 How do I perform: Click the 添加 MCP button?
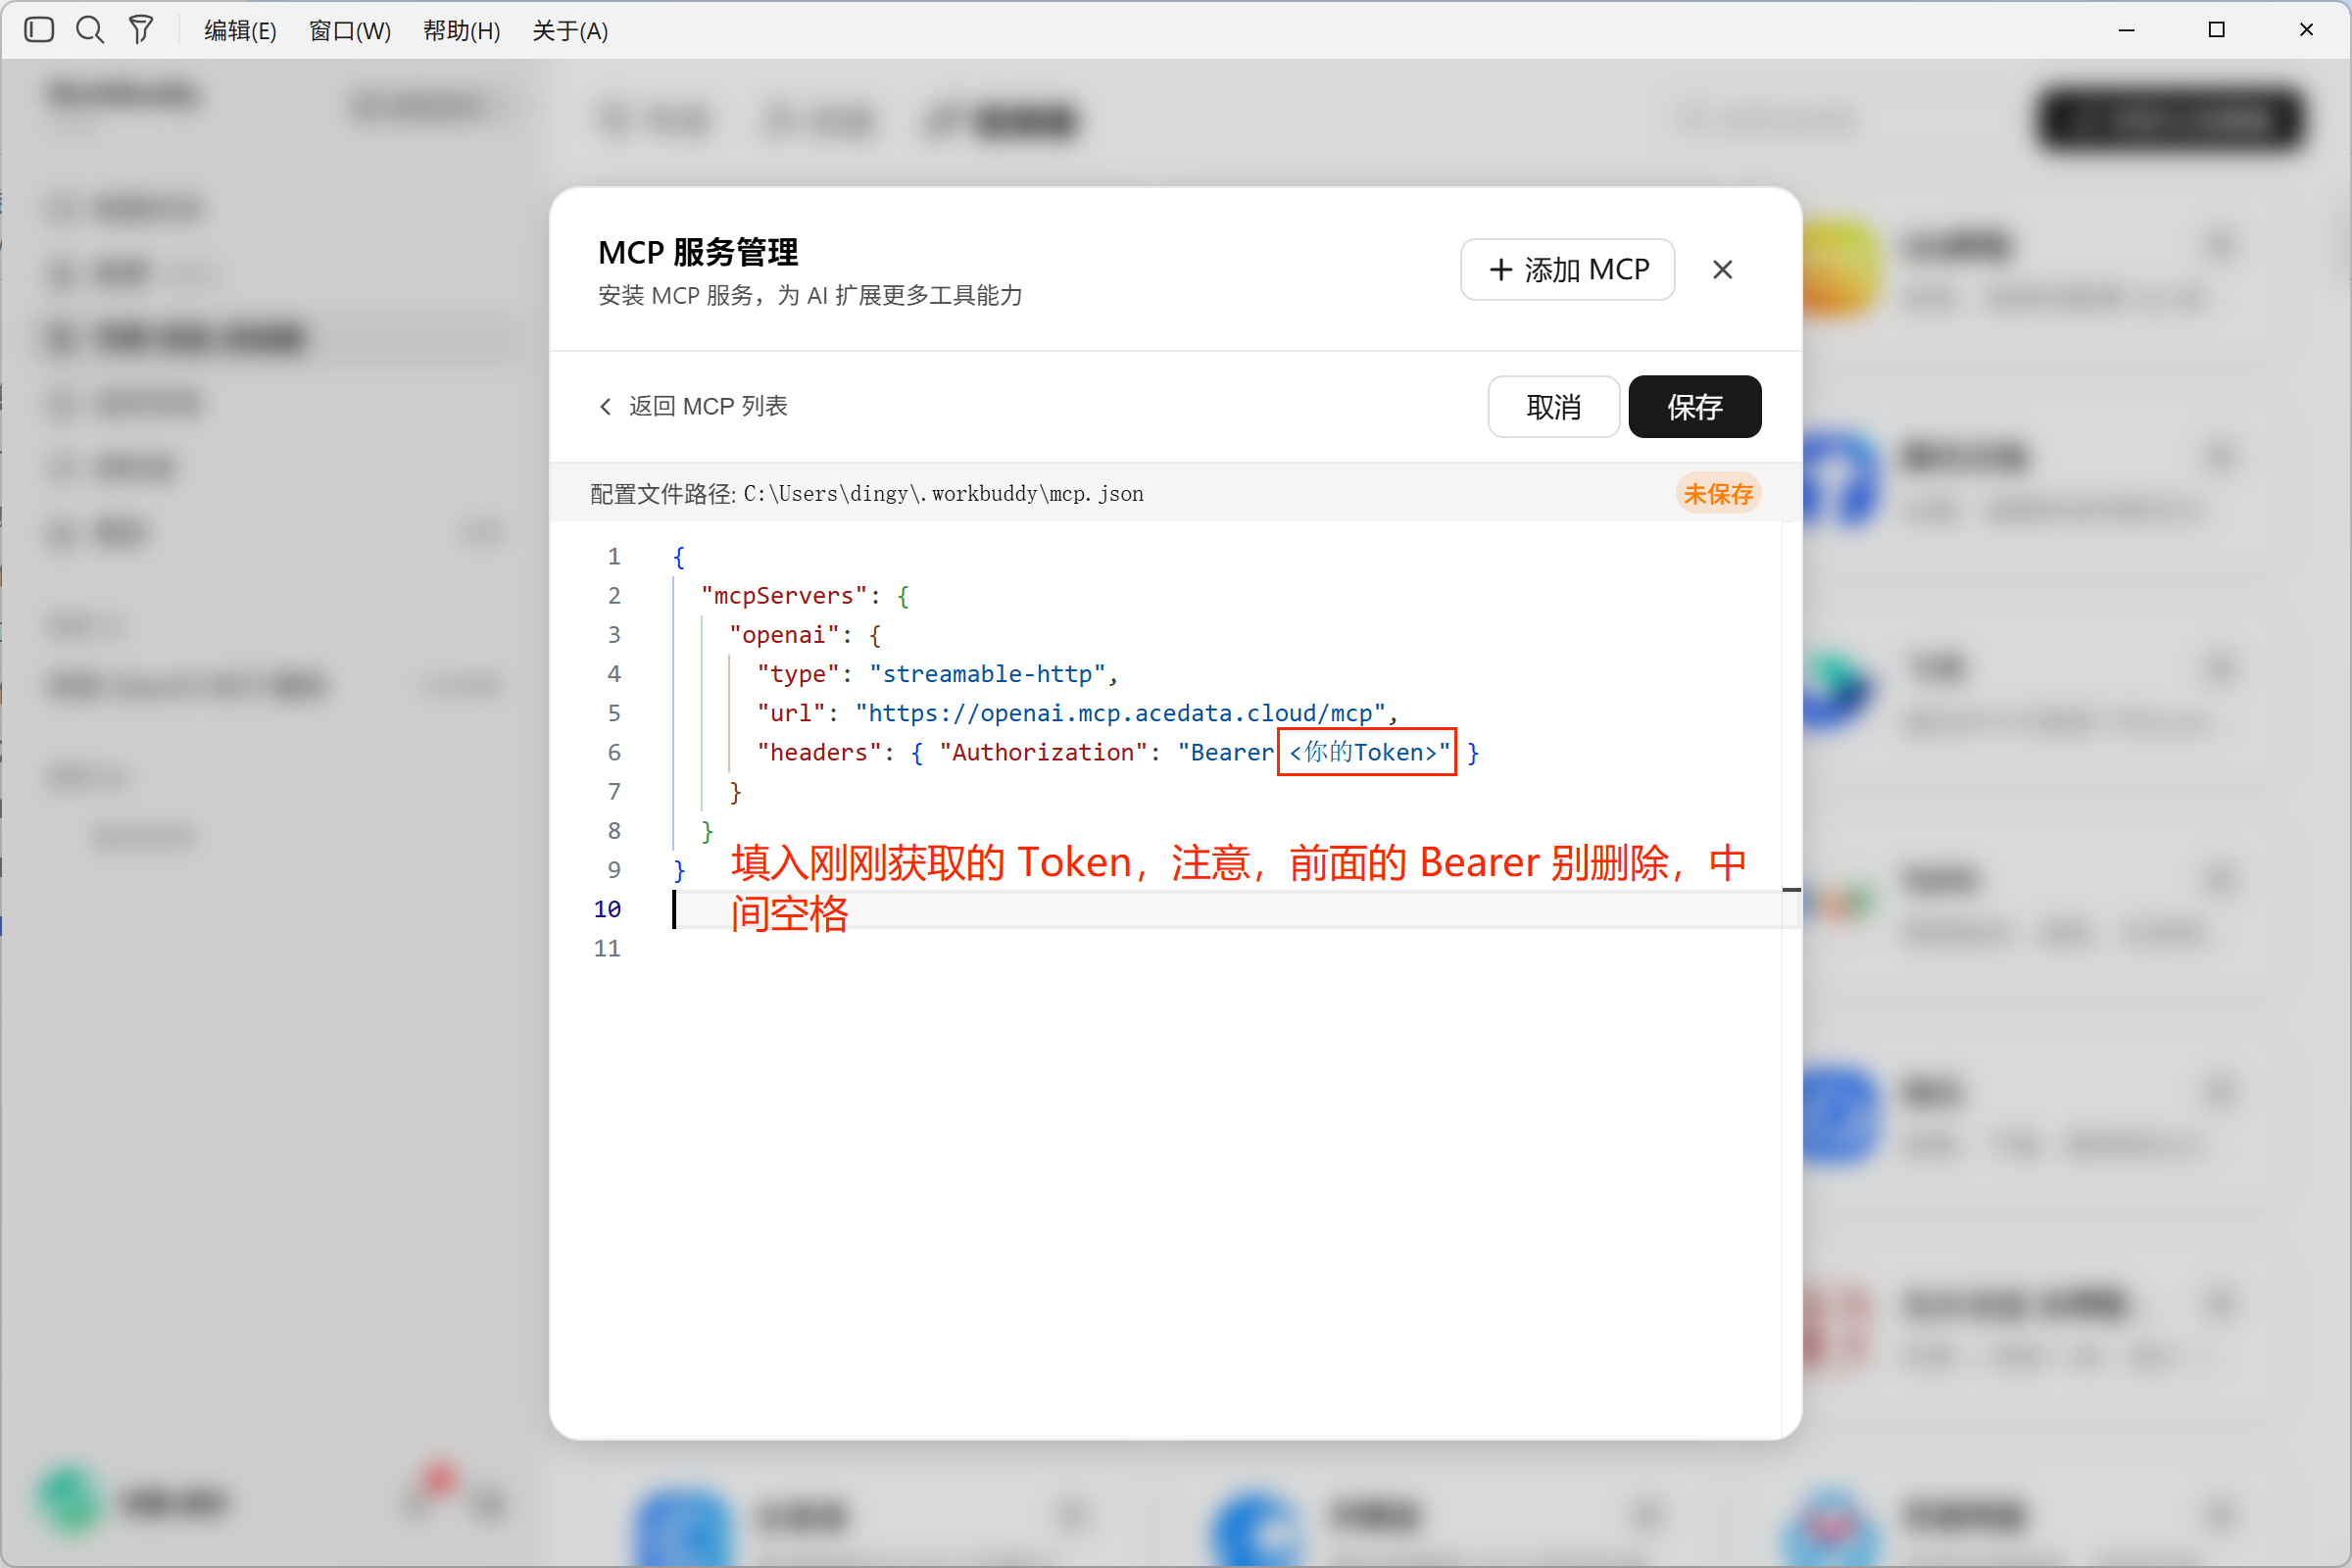tap(1567, 270)
